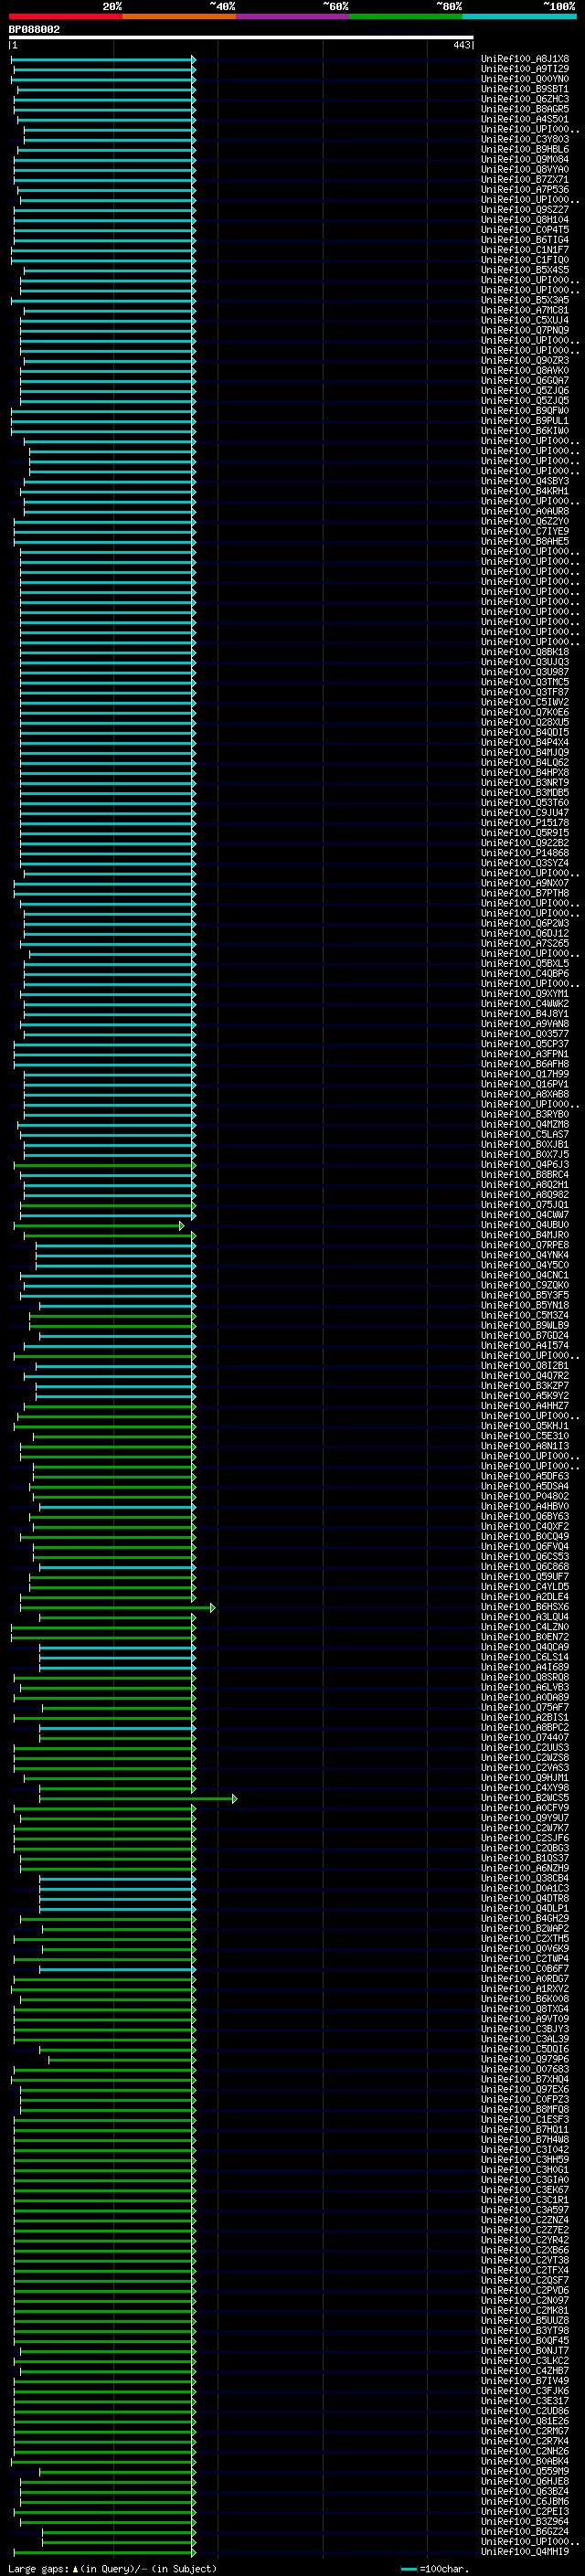
Task: Select hit UniRef100_A5K9Y2
Action: 525,1396
